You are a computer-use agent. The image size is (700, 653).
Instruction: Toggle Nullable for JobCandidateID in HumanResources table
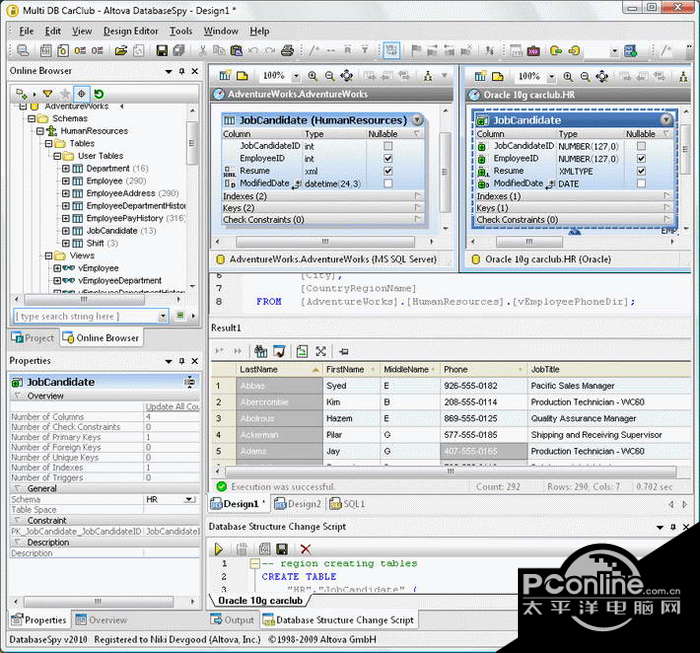click(x=388, y=146)
